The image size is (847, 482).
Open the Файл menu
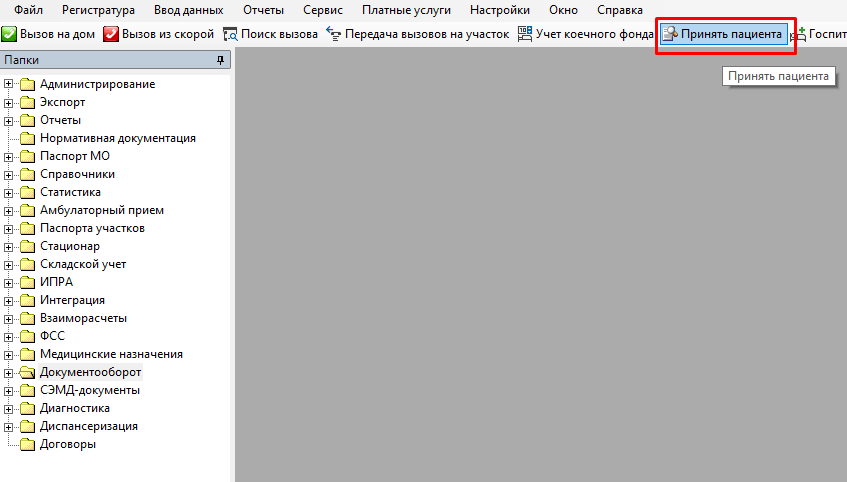[x=29, y=10]
